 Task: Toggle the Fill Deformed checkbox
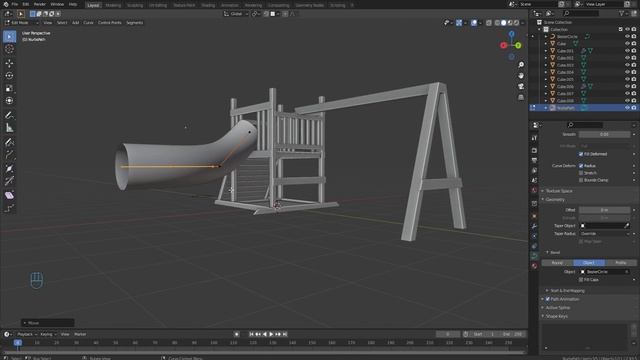pyautogui.click(x=581, y=154)
